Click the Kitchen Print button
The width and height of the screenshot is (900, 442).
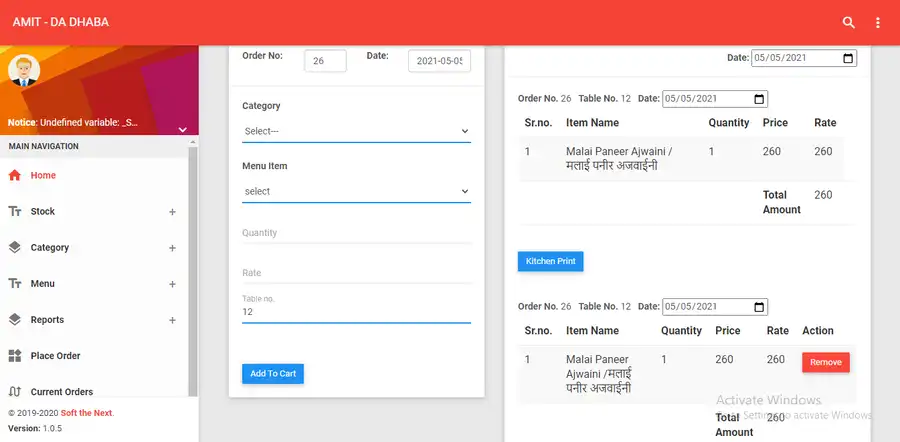(550, 261)
